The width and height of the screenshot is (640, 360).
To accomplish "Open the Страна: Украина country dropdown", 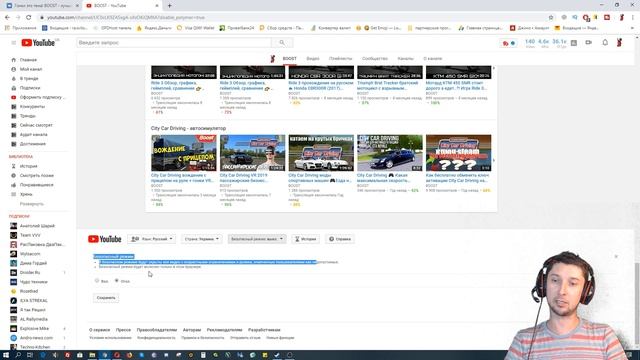I will (202, 239).
